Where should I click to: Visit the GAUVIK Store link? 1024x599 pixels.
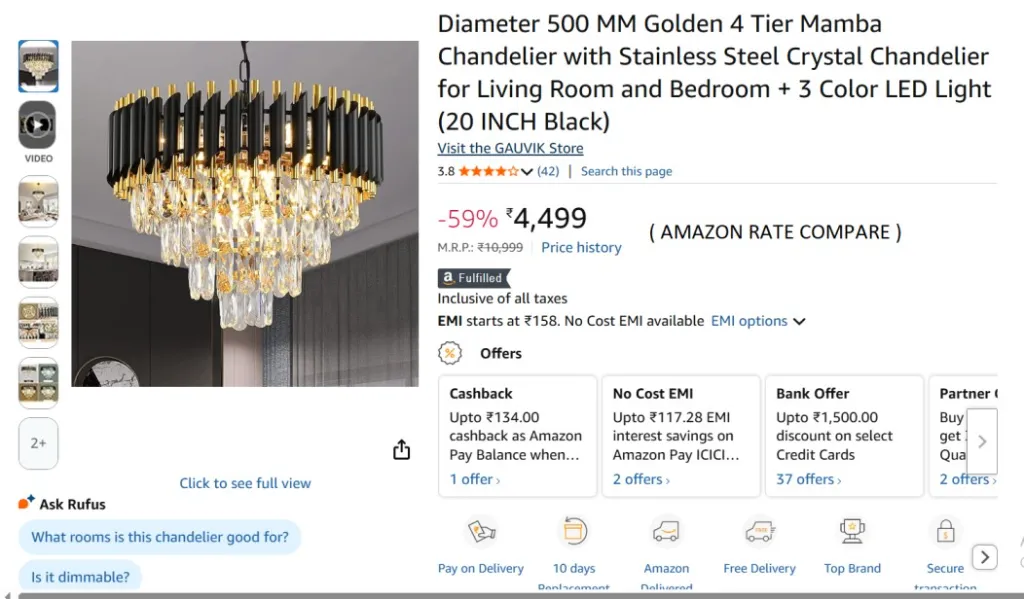(x=510, y=148)
